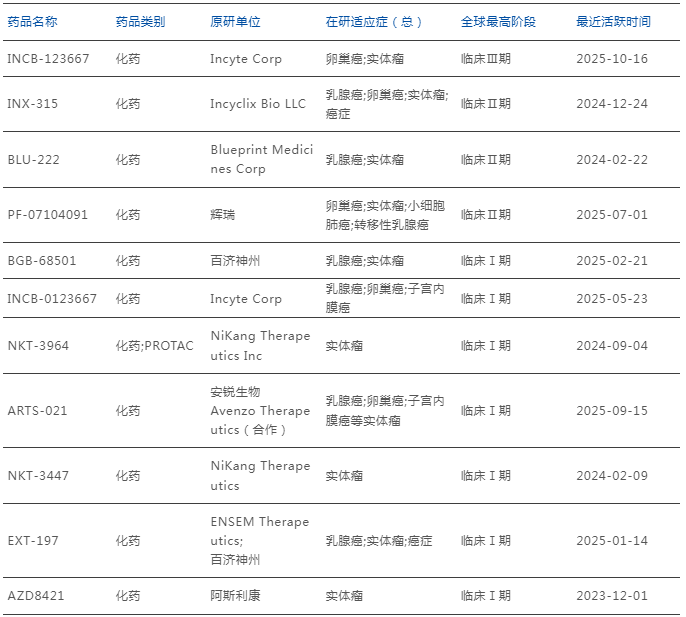Click NiKang Therapeutics Inc originator cell
Viewport: 686px width, 617px height.
pyautogui.click(x=260, y=346)
